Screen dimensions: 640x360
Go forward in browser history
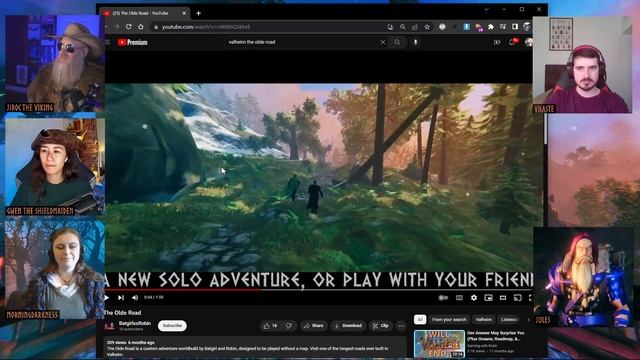tap(117, 27)
